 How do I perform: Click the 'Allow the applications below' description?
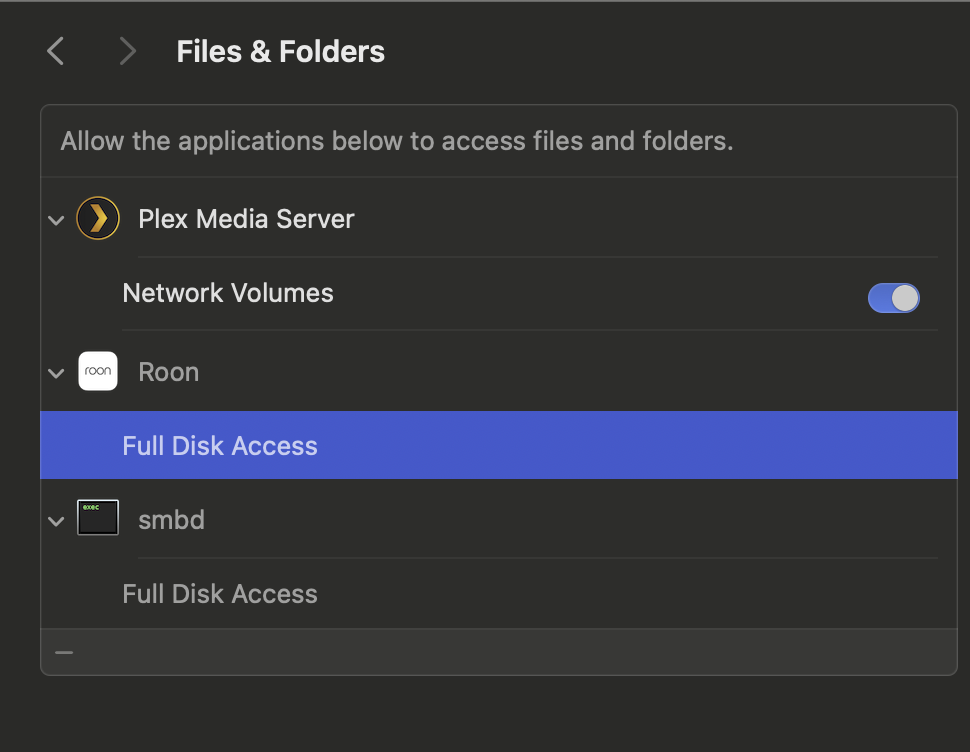point(397,141)
